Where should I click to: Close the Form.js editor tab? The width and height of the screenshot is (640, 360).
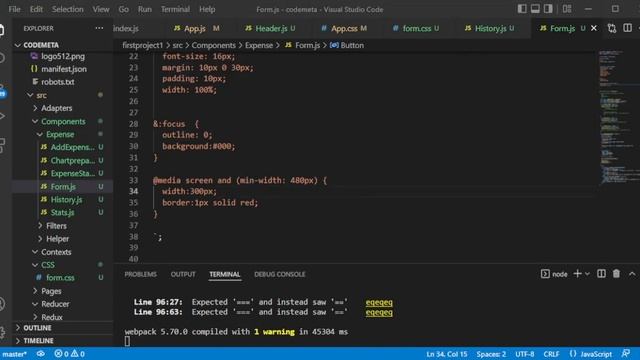click(594, 28)
